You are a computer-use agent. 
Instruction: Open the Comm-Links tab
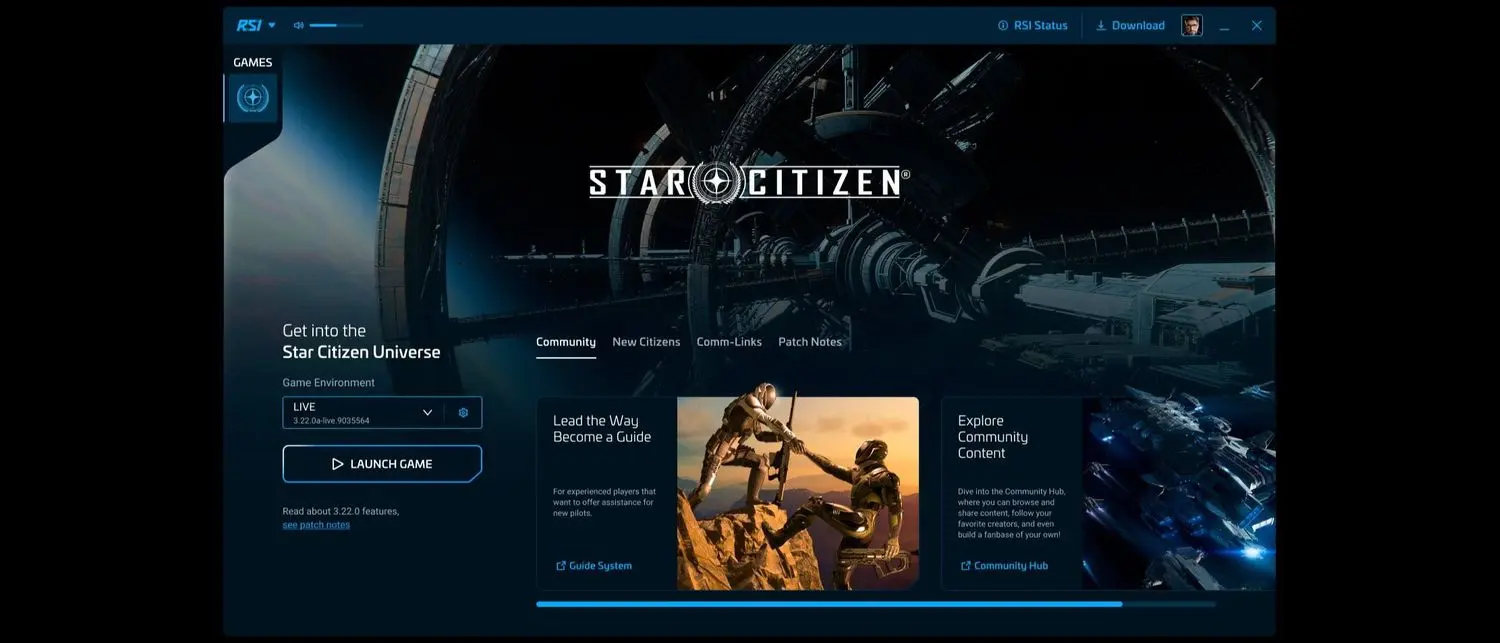point(729,341)
